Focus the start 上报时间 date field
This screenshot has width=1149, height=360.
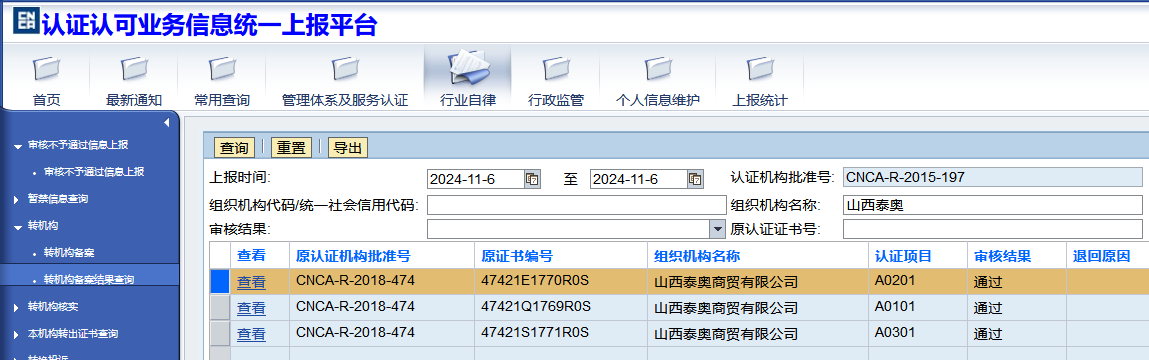click(476, 179)
